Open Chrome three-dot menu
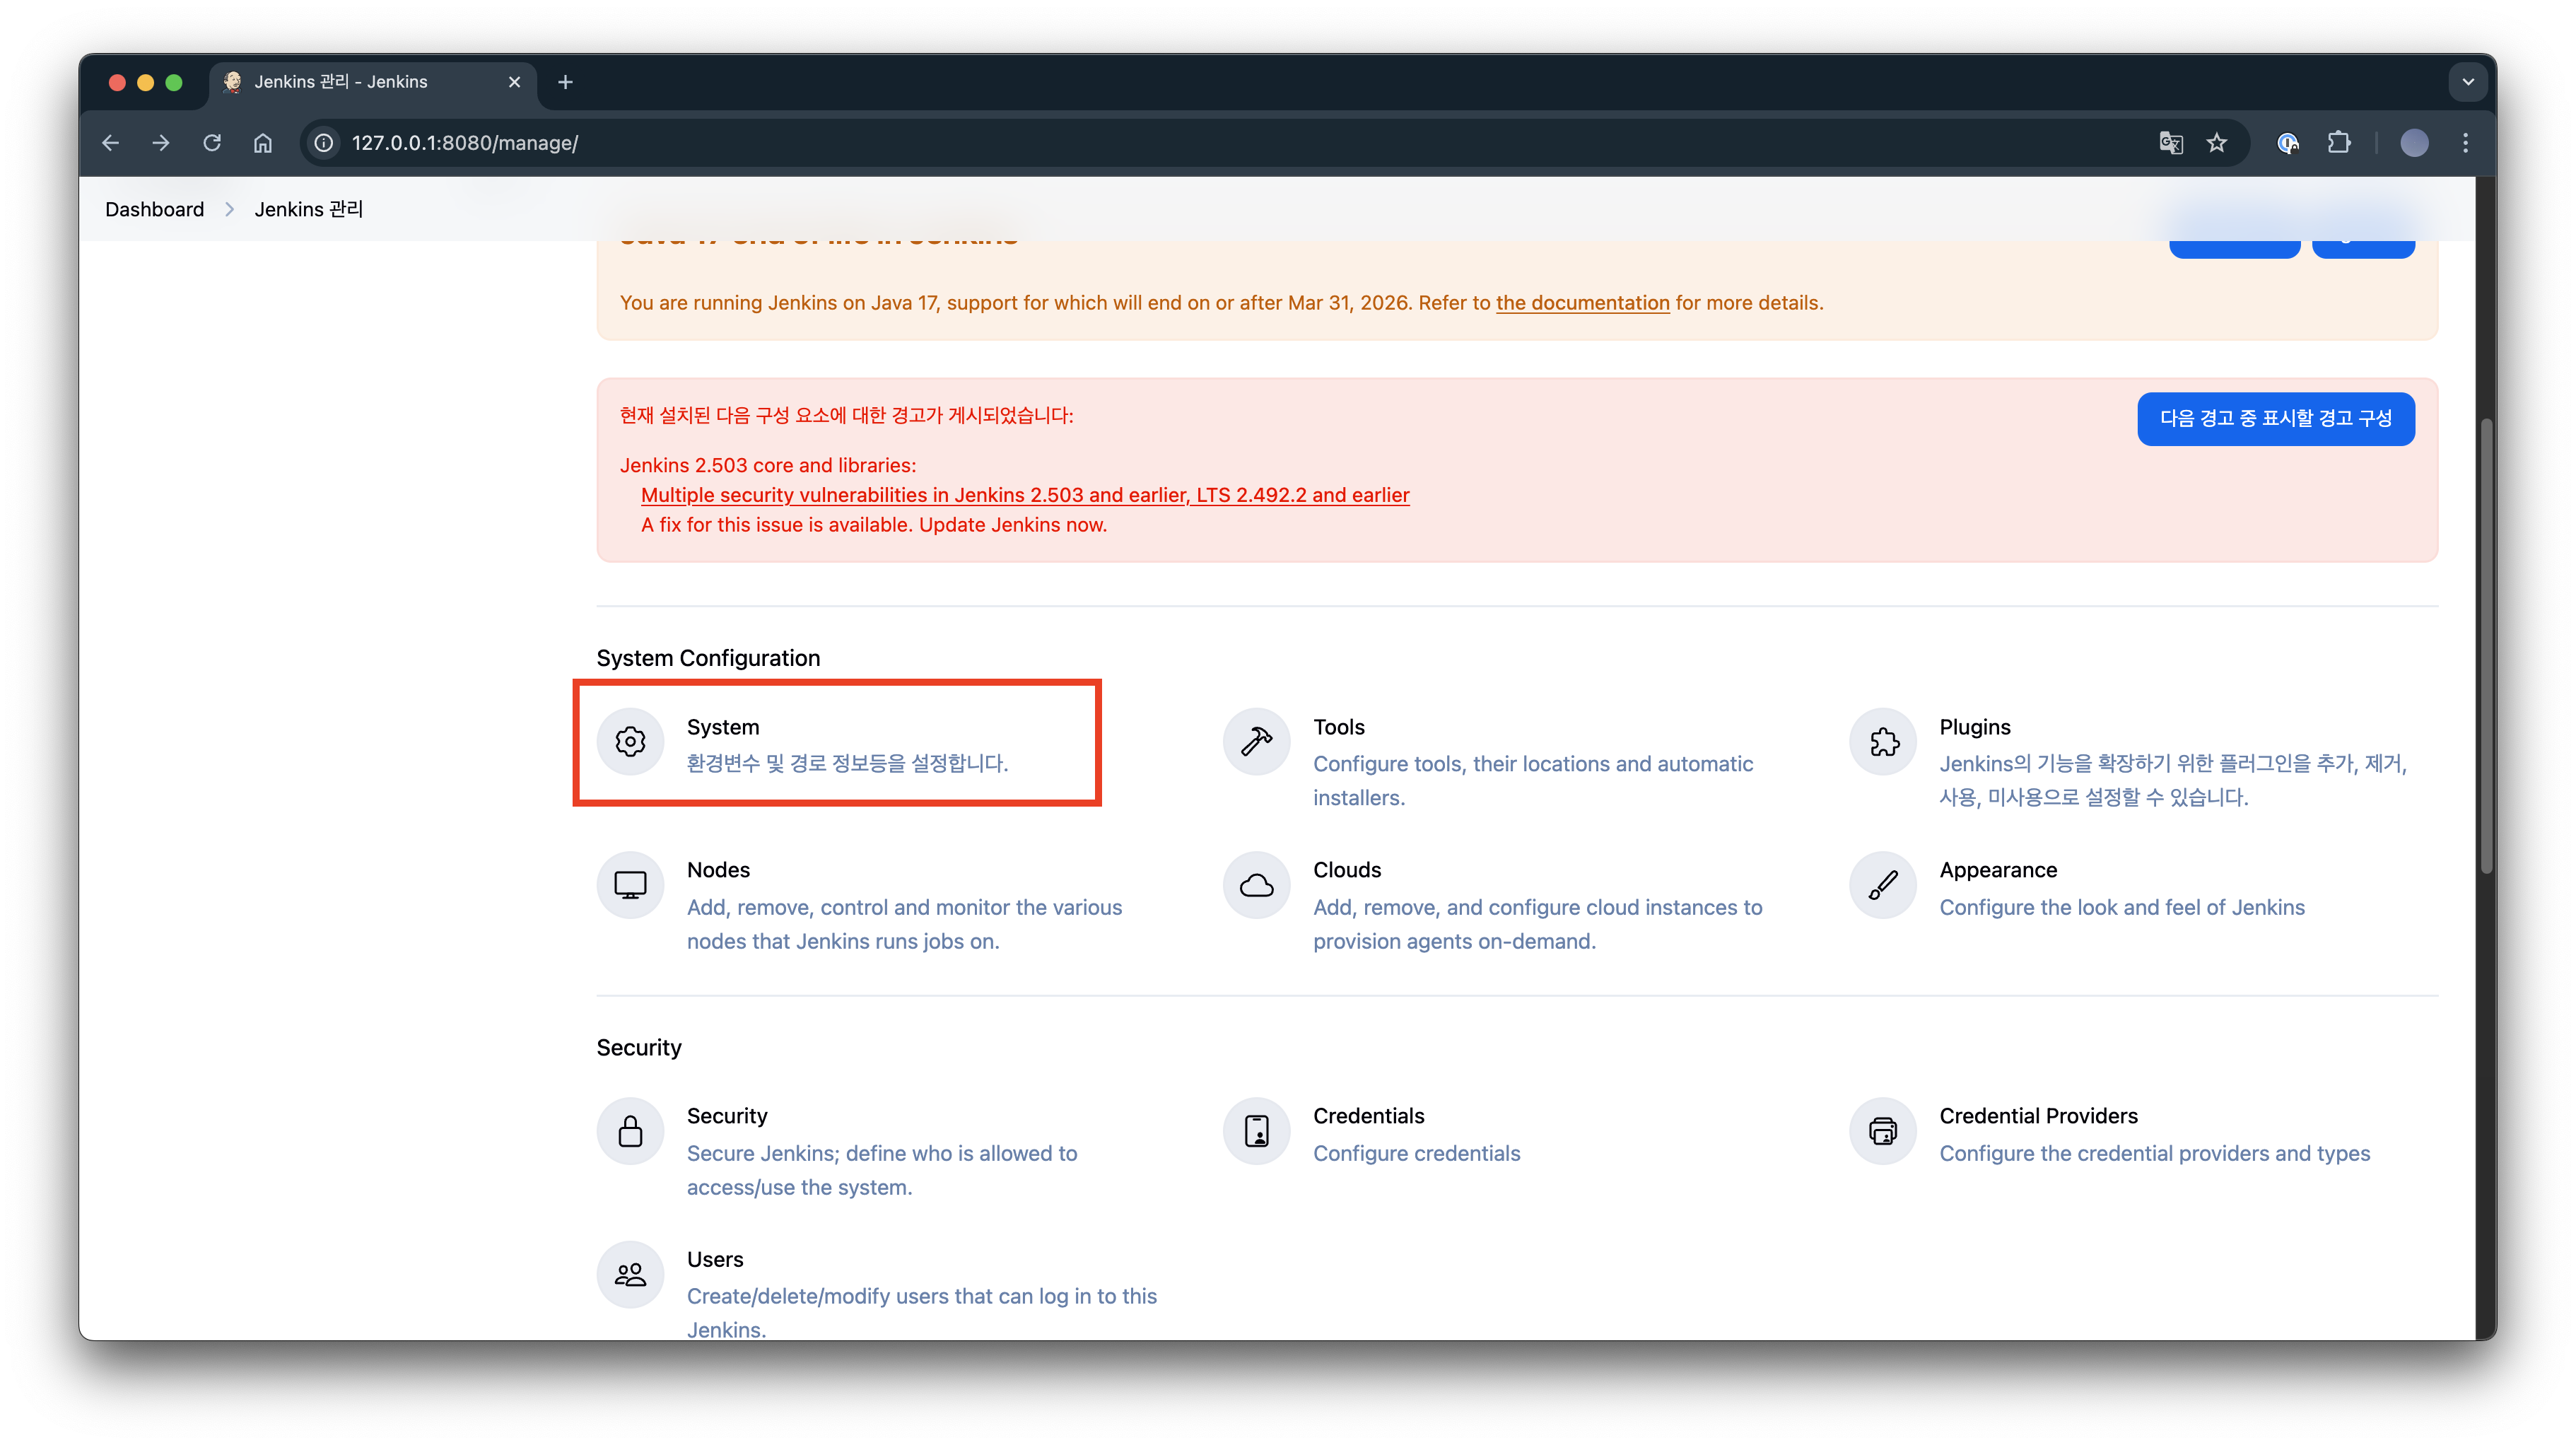Screen dimensions: 2576x1445 point(2465,143)
